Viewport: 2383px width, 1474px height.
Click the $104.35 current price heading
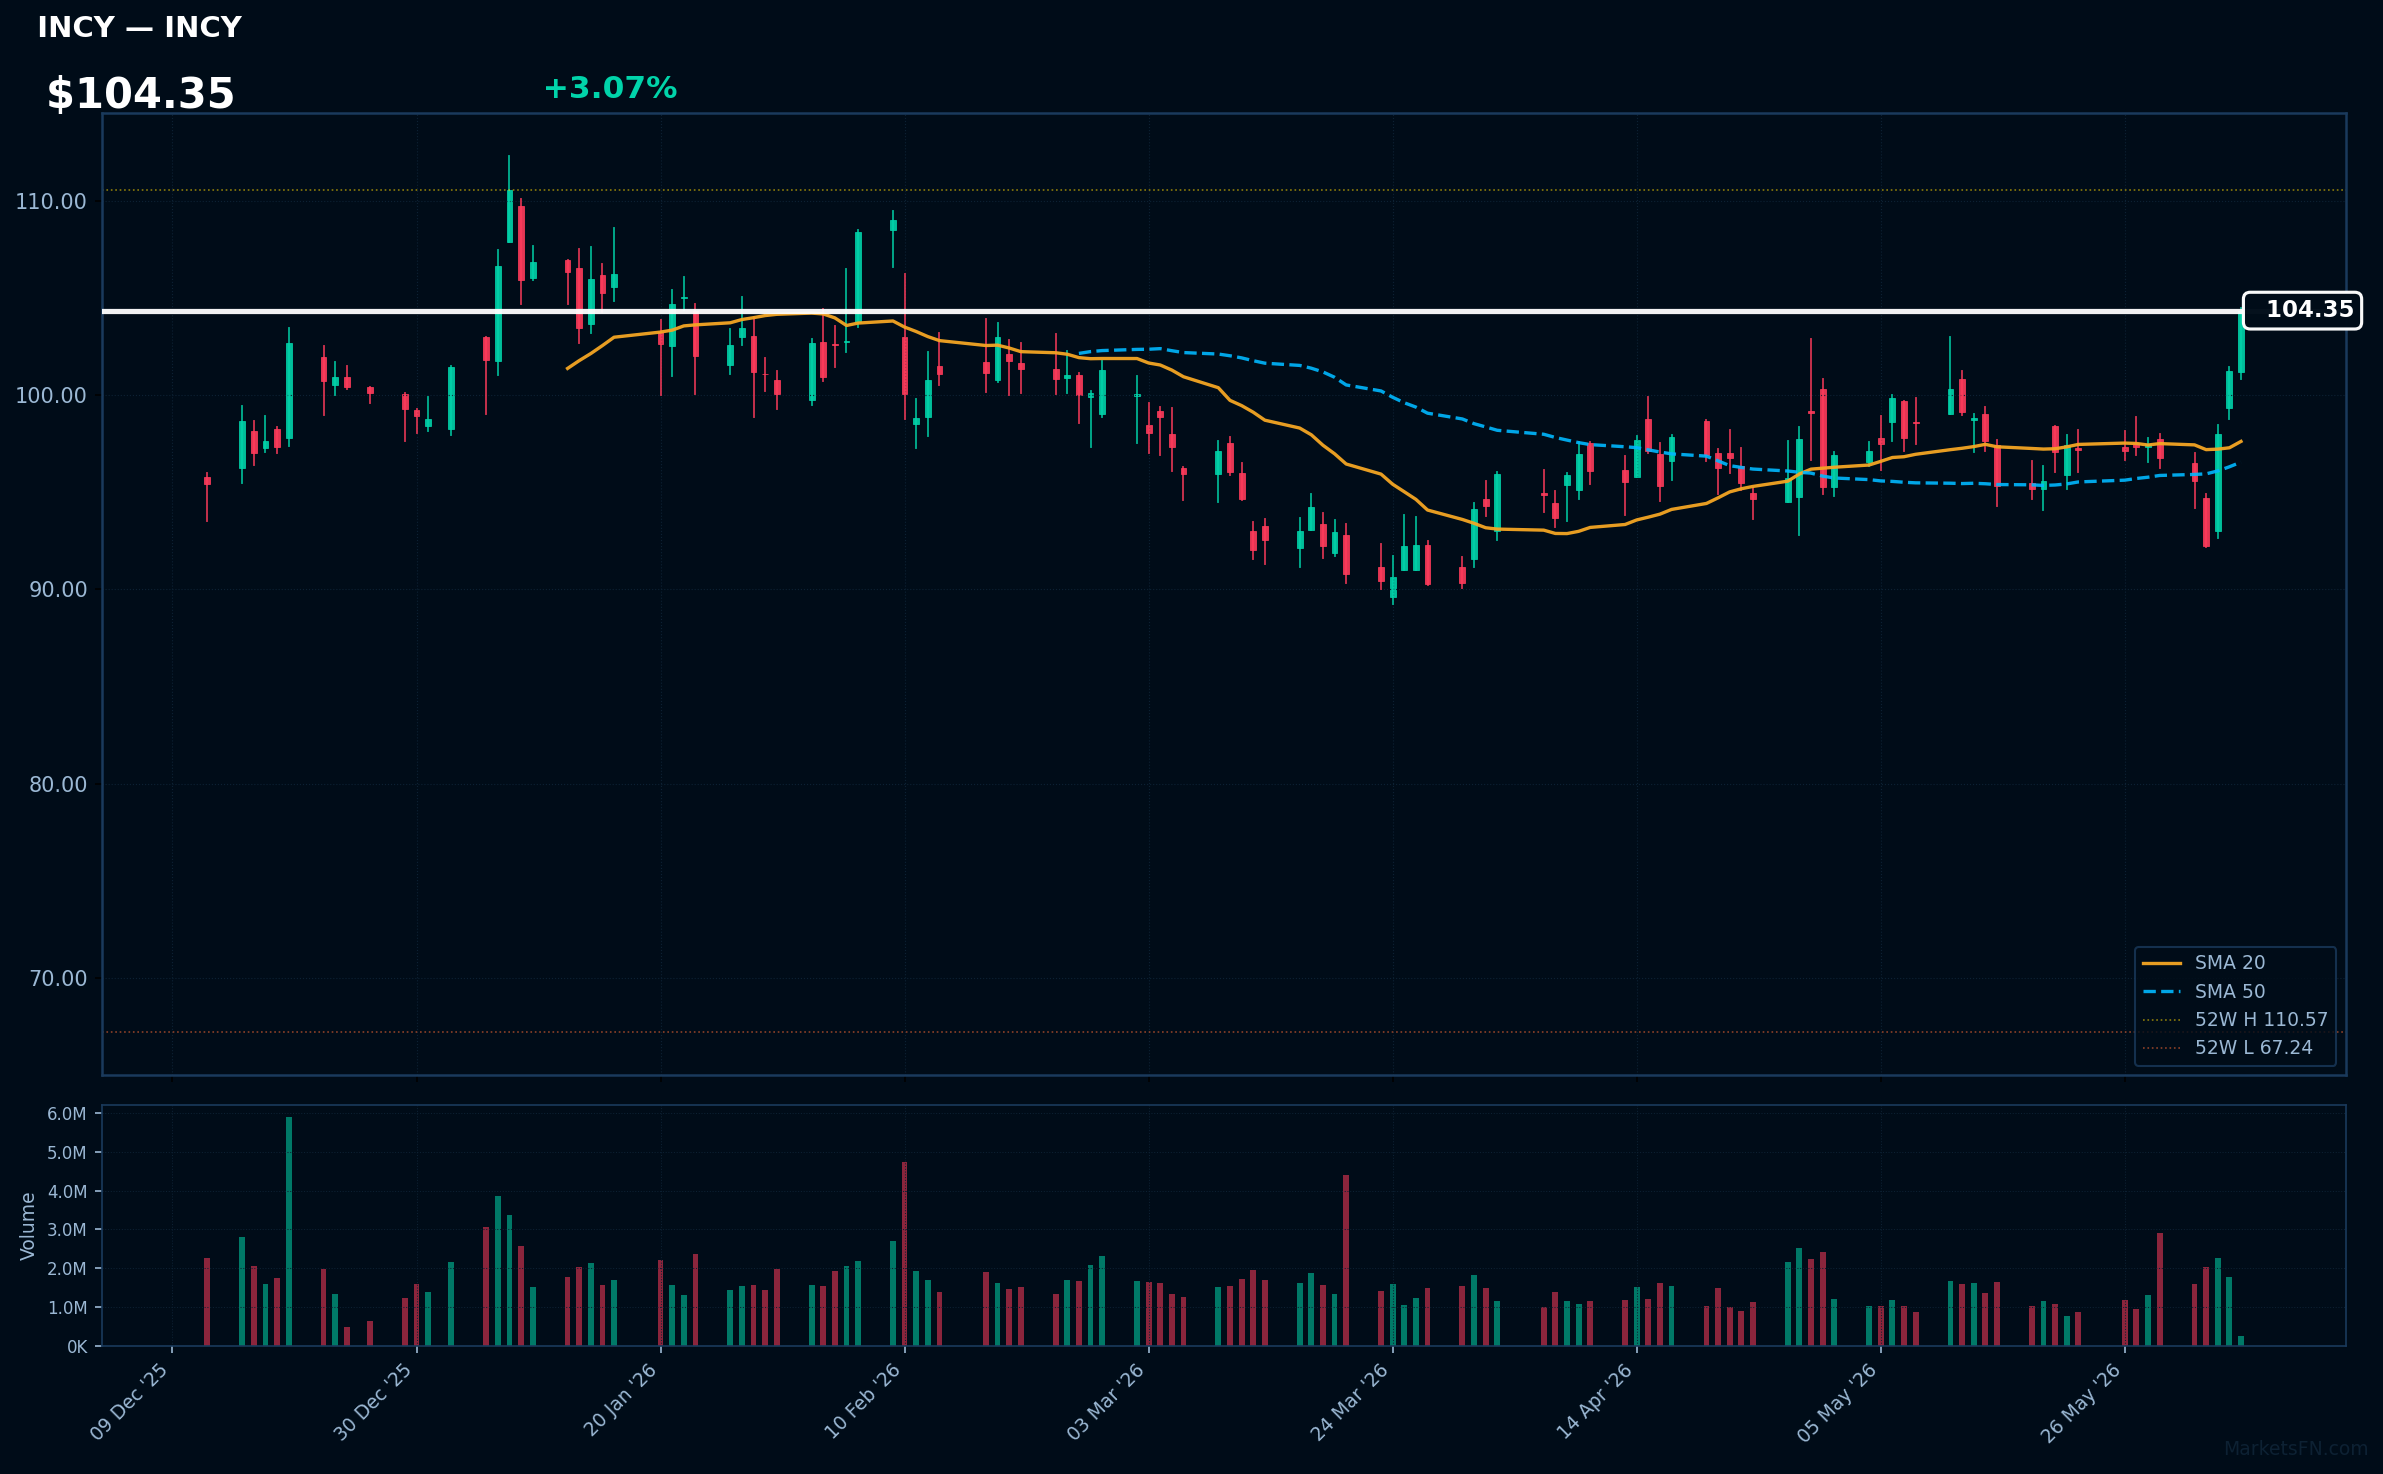point(140,94)
